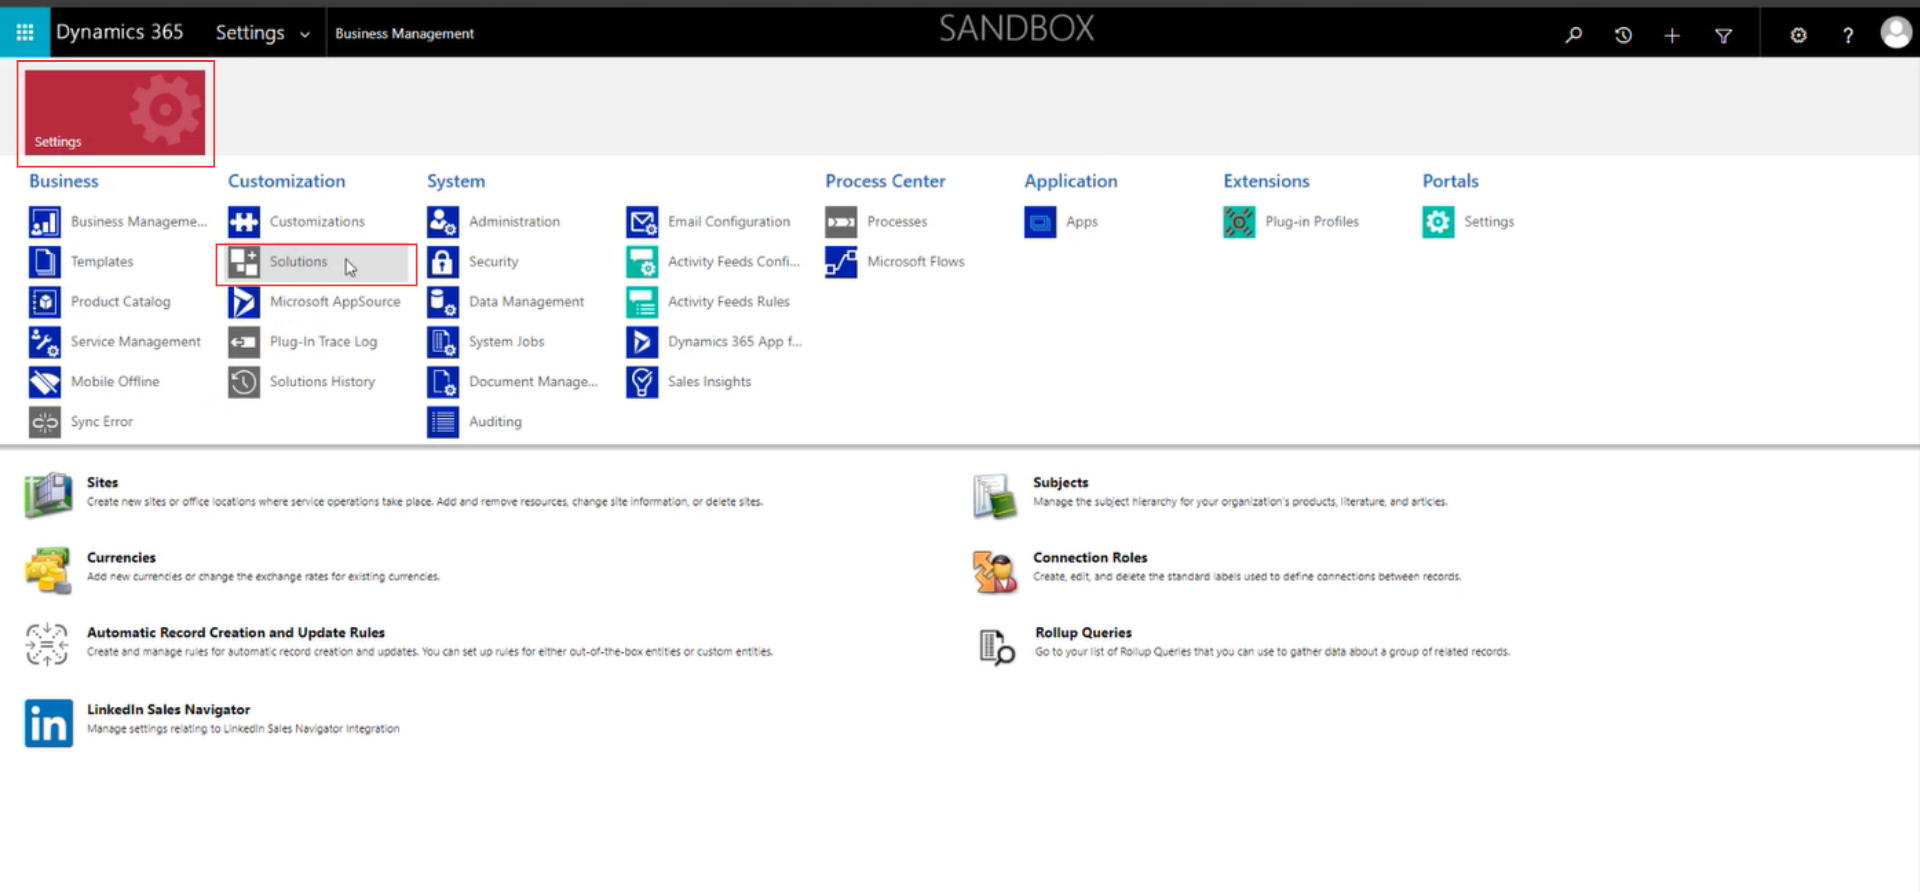Click the search magnifier icon
The image size is (1920, 892).
coord(1574,35)
